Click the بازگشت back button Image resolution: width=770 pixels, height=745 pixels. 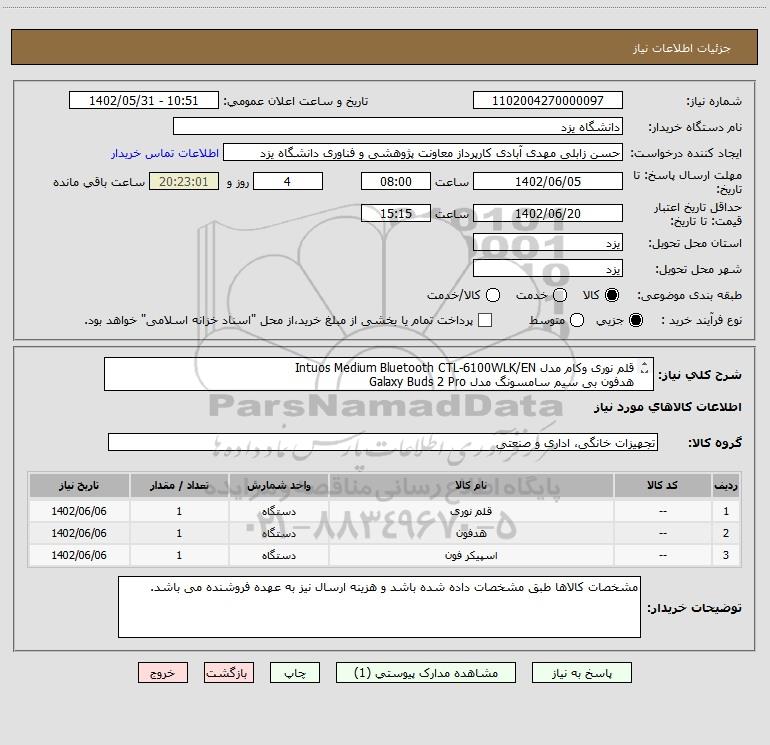[x=229, y=672]
